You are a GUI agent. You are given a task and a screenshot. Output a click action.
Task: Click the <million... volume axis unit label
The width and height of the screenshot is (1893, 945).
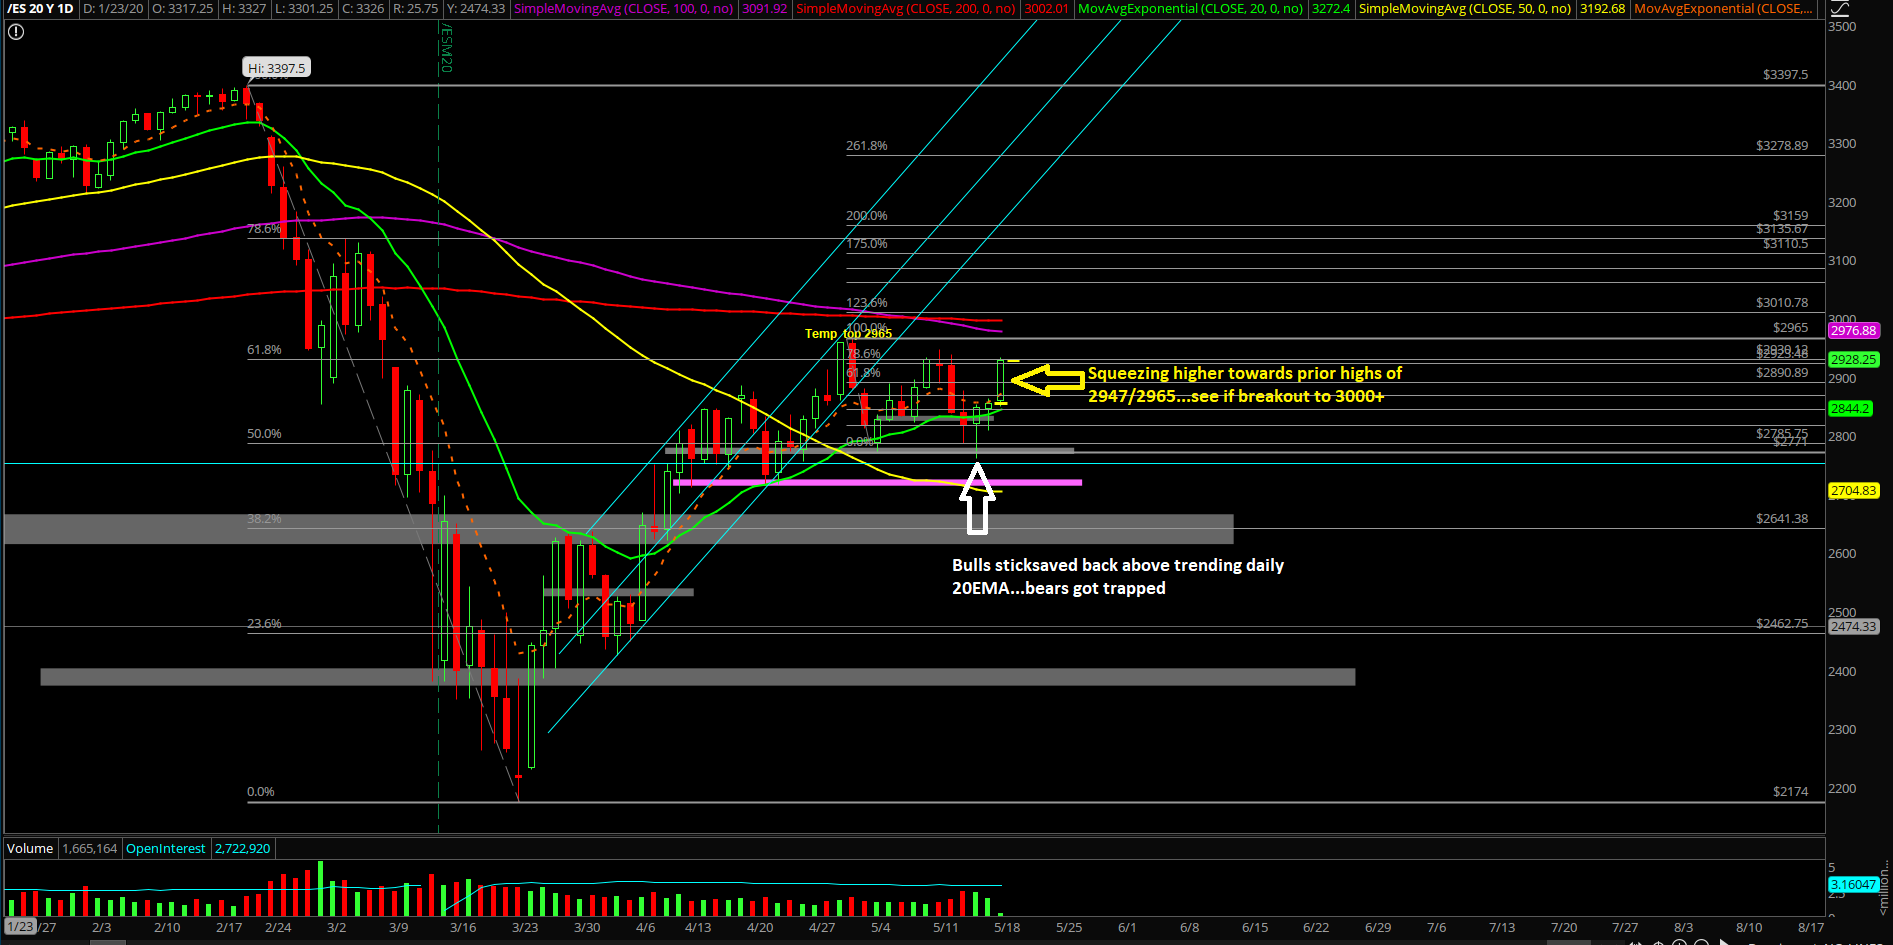pyautogui.click(x=1884, y=889)
